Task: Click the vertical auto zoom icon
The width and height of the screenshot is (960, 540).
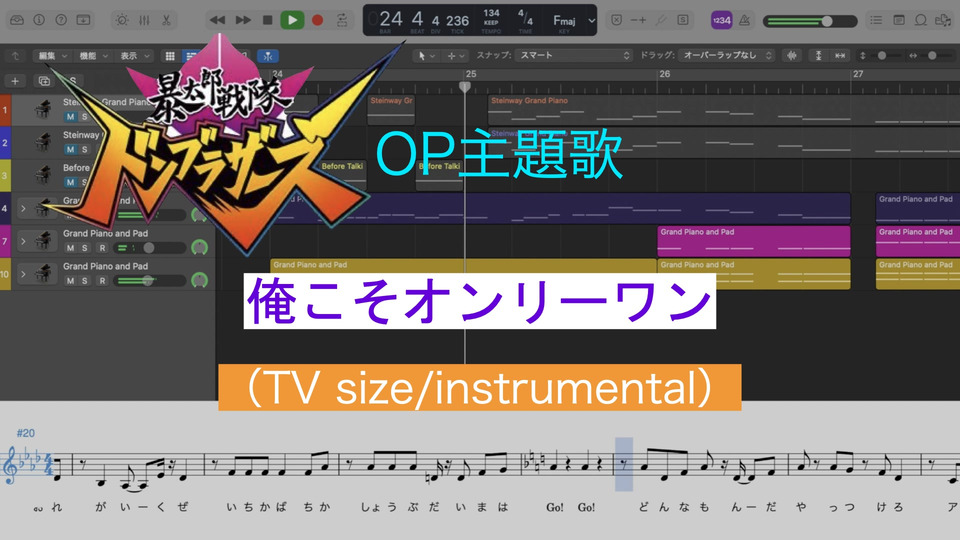Action: click(x=819, y=56)
